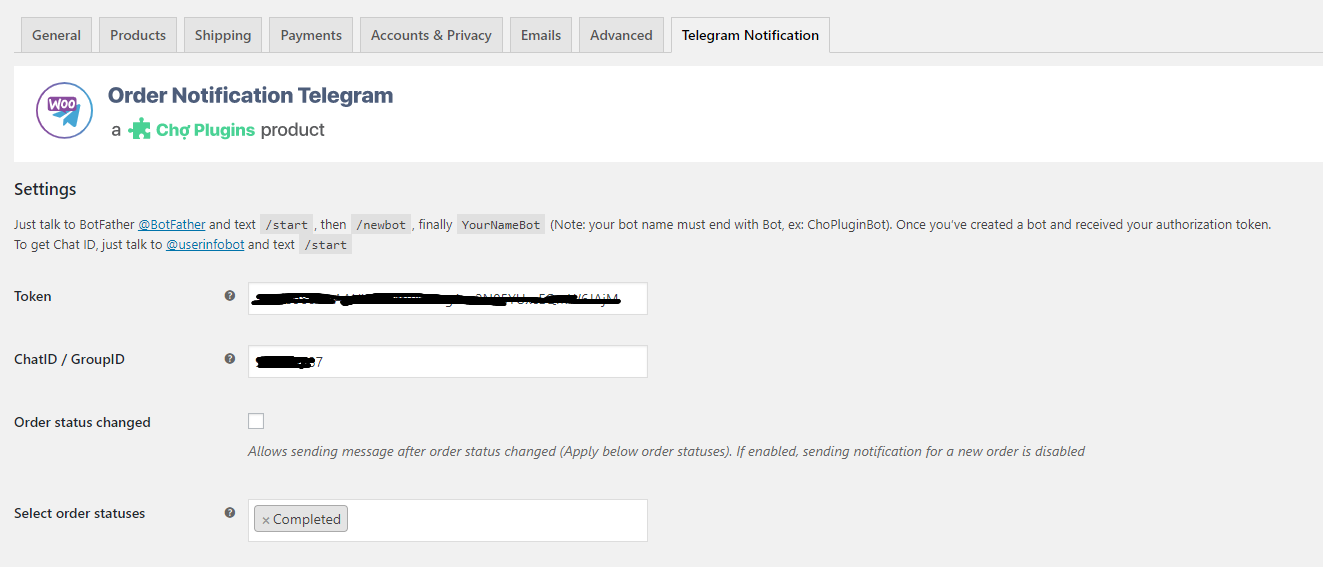Go to the Payments tab

click(x=311, y=35)
